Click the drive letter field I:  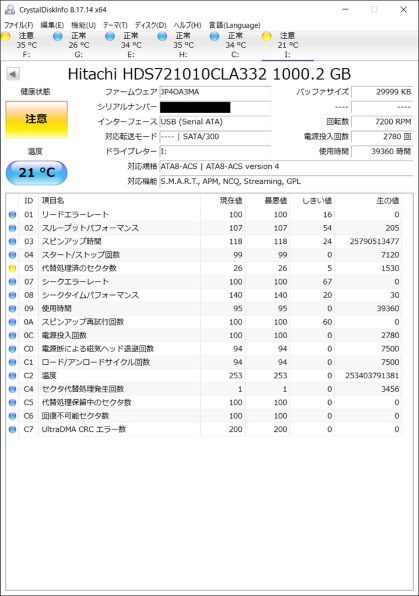[x=215, y=152]
